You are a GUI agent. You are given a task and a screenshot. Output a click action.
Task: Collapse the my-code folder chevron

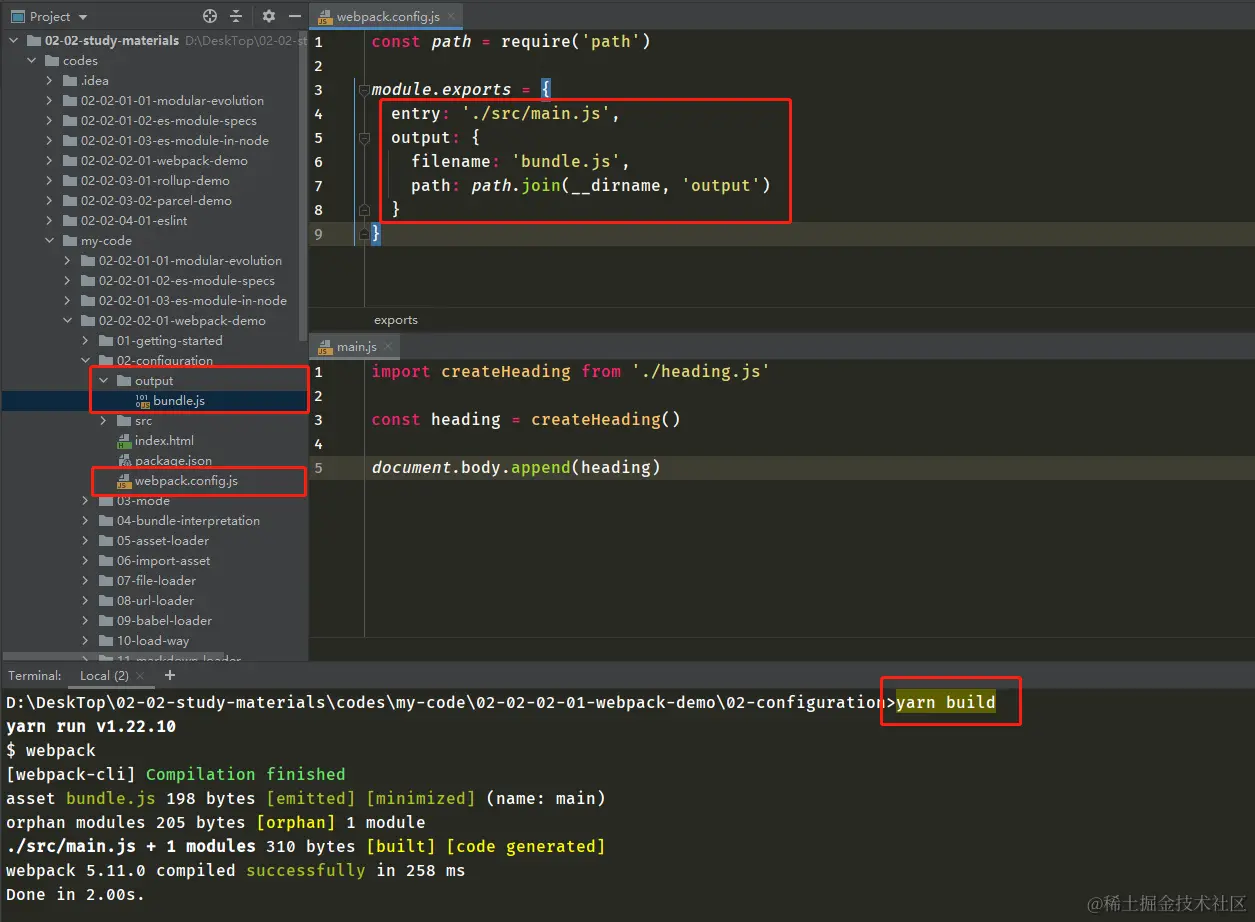click(50, 241)
